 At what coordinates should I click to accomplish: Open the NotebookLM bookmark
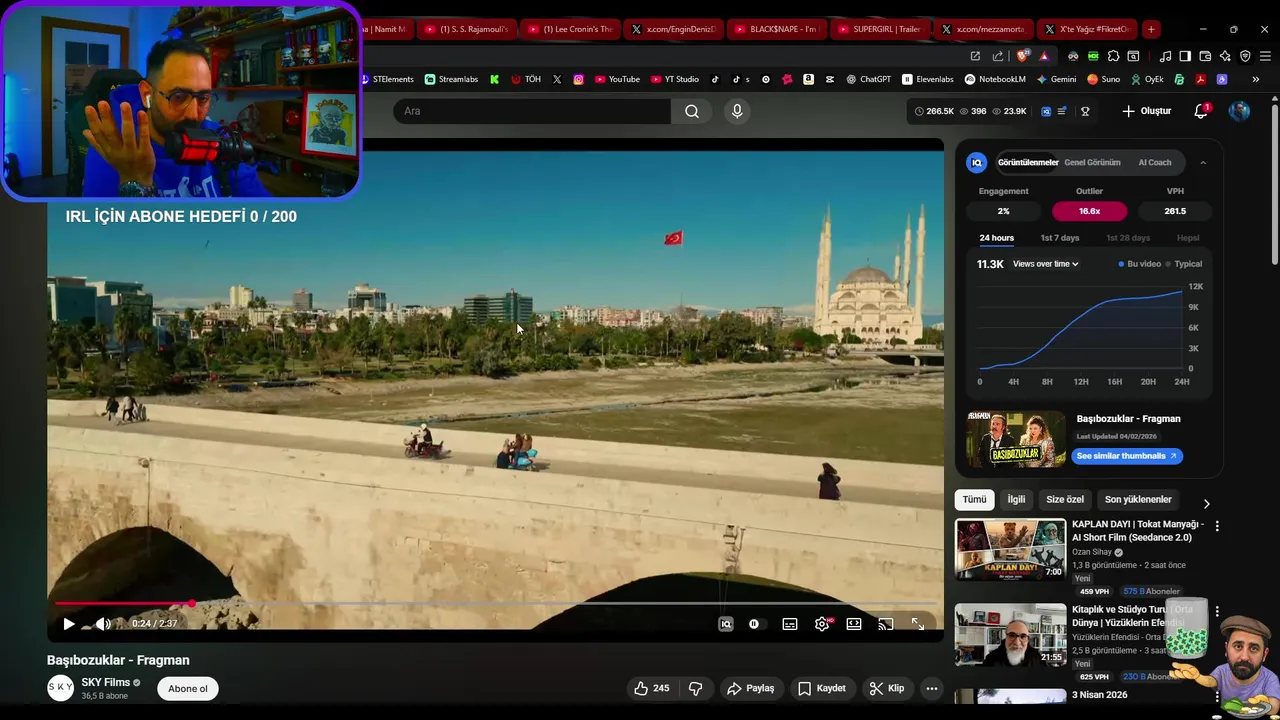click(x=995, y=79)
